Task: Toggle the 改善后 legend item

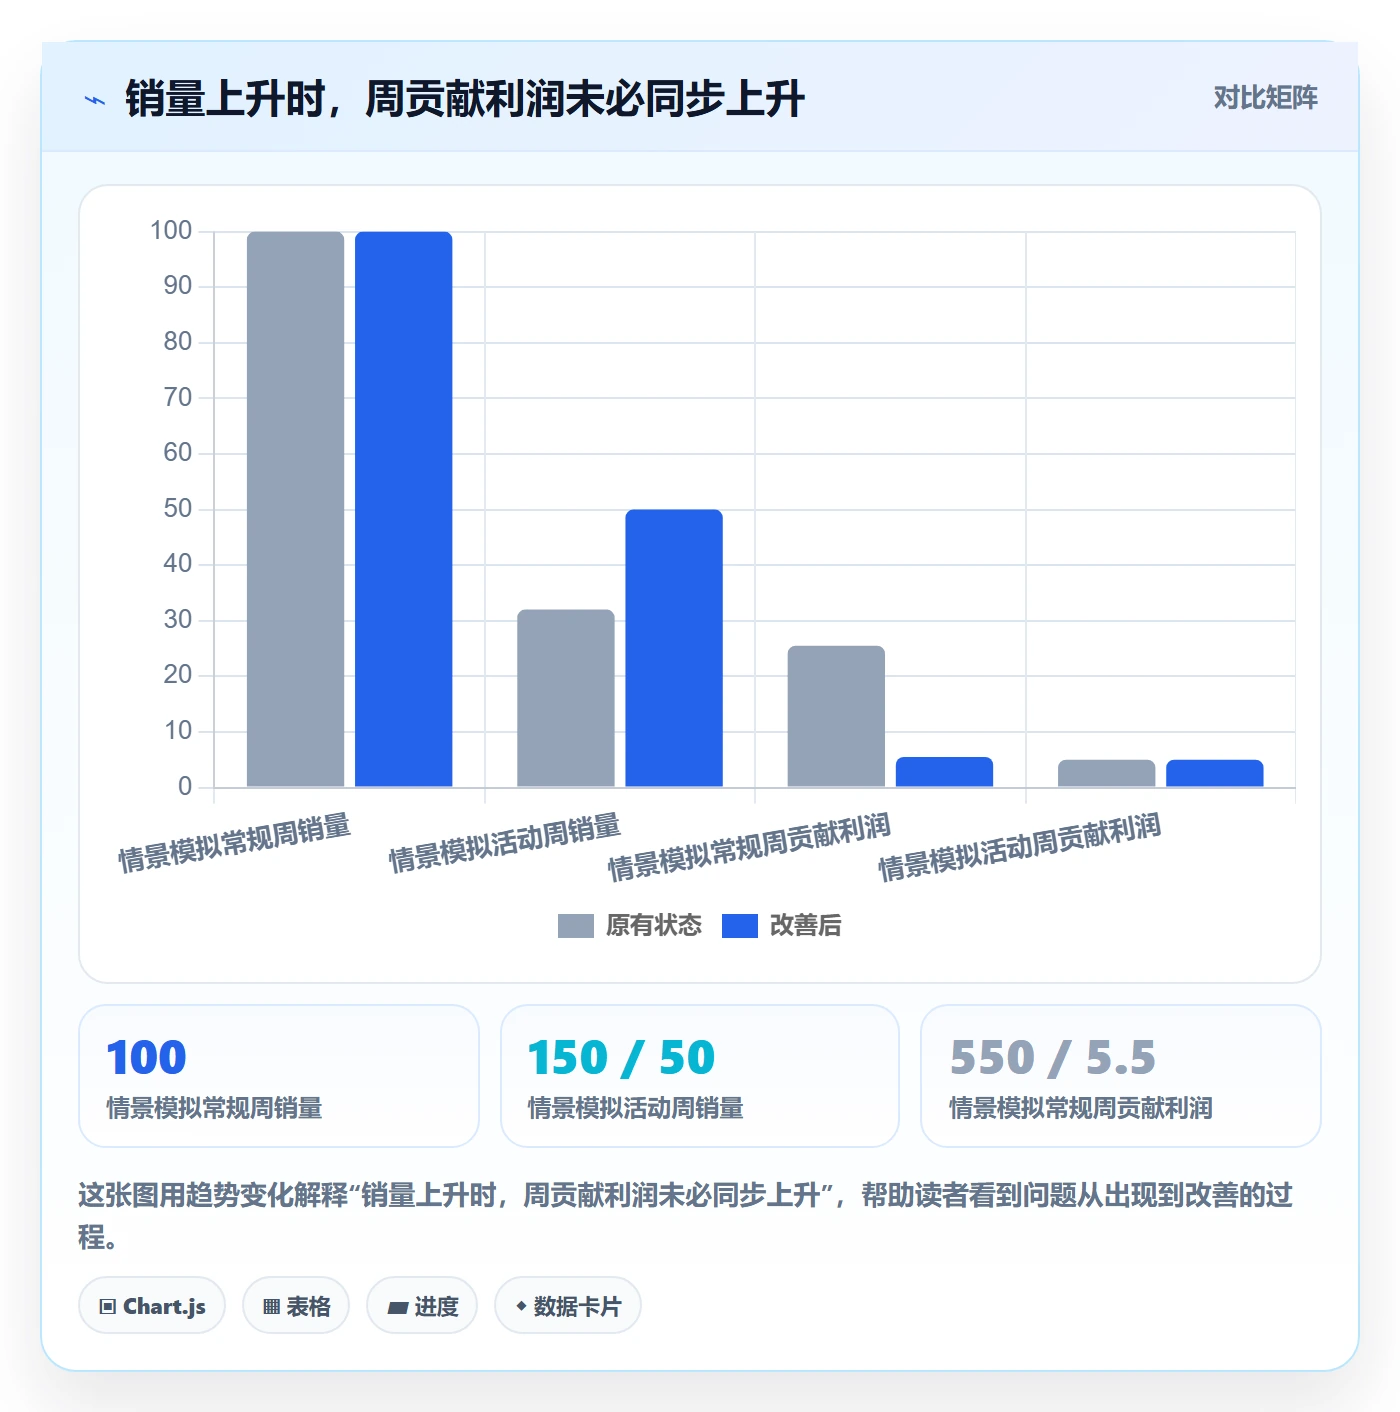Action: point(782,926)
